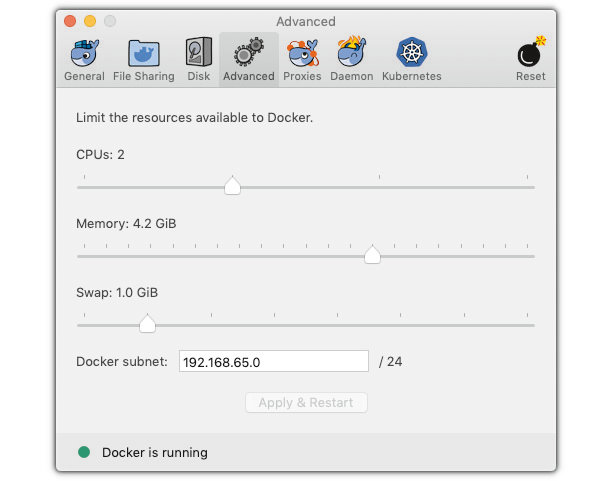Click the Apply & Restart button
Viewport: 612px width, 481px height.
[x=306, y=403]
